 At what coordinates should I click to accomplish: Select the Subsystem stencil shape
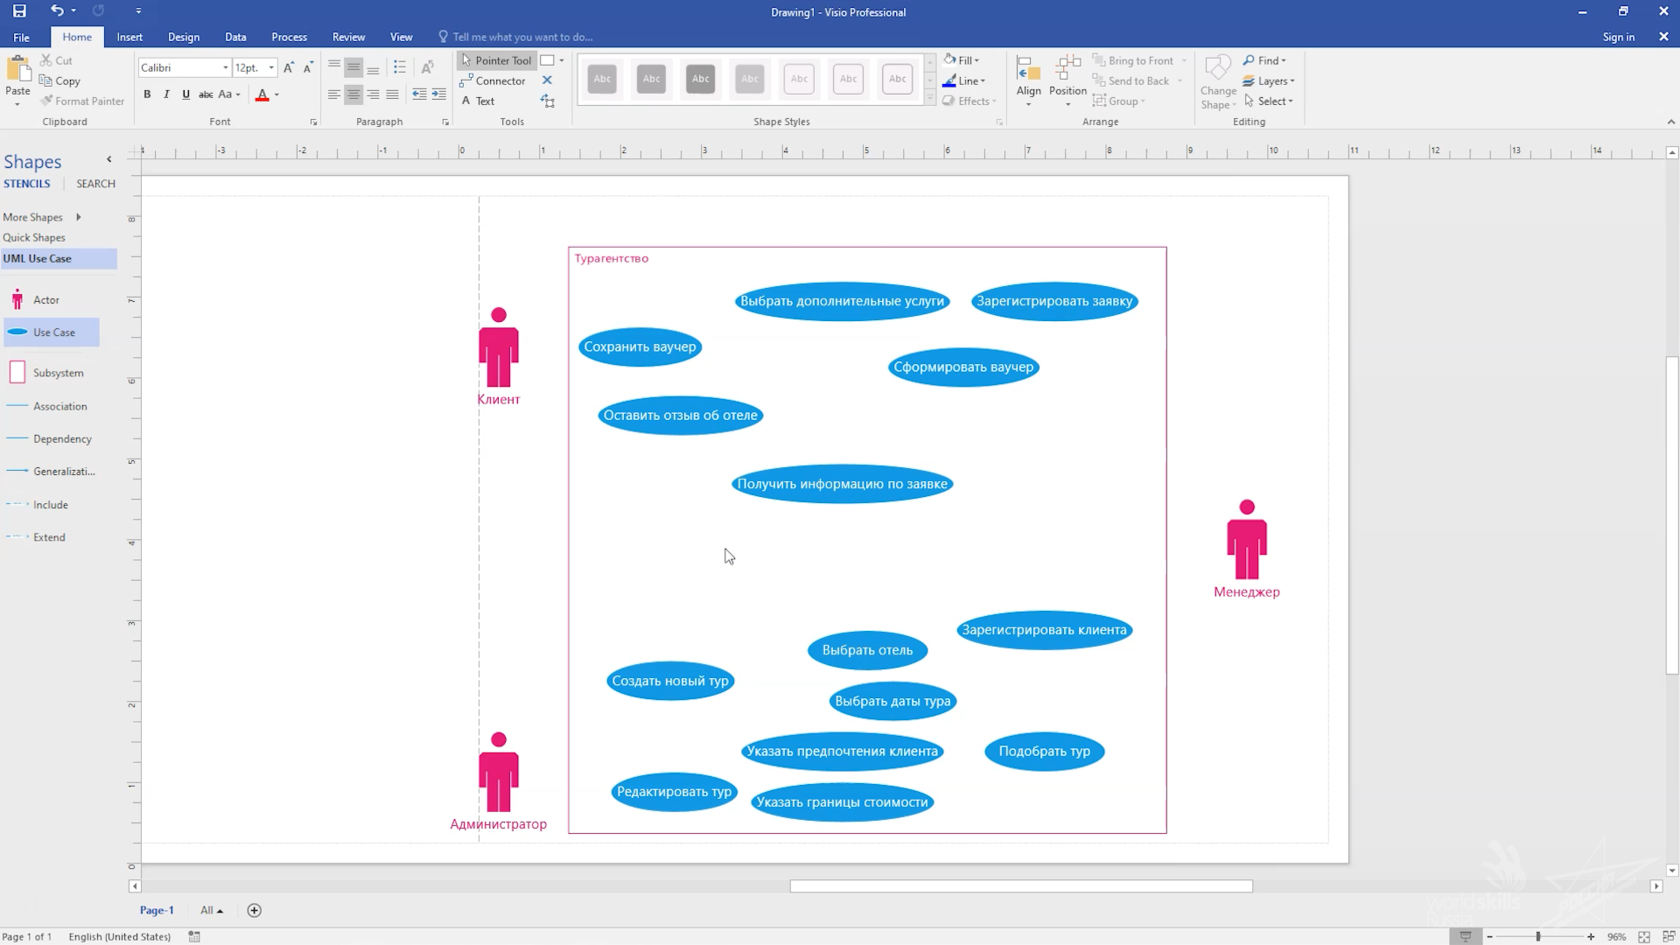46,373
